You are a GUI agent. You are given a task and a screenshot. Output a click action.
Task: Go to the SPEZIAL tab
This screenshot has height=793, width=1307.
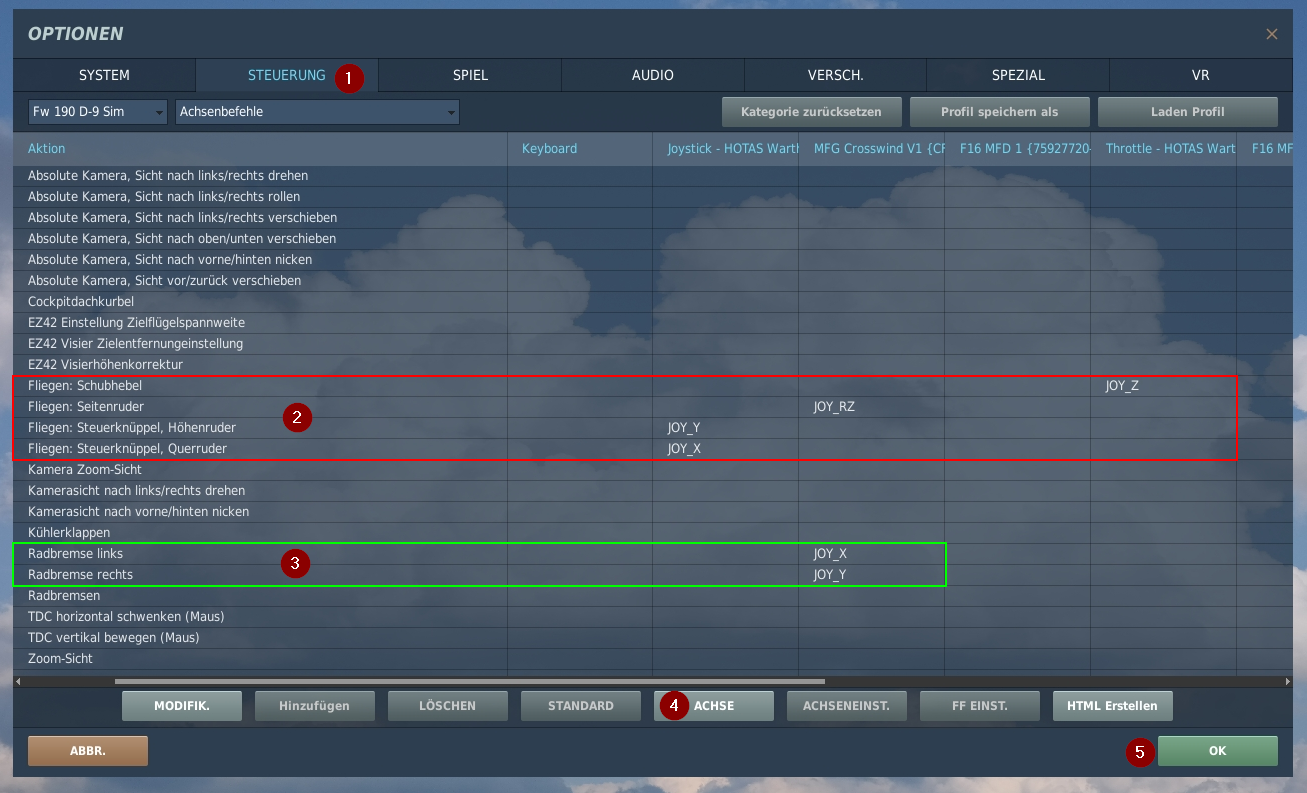point(1018,75)
